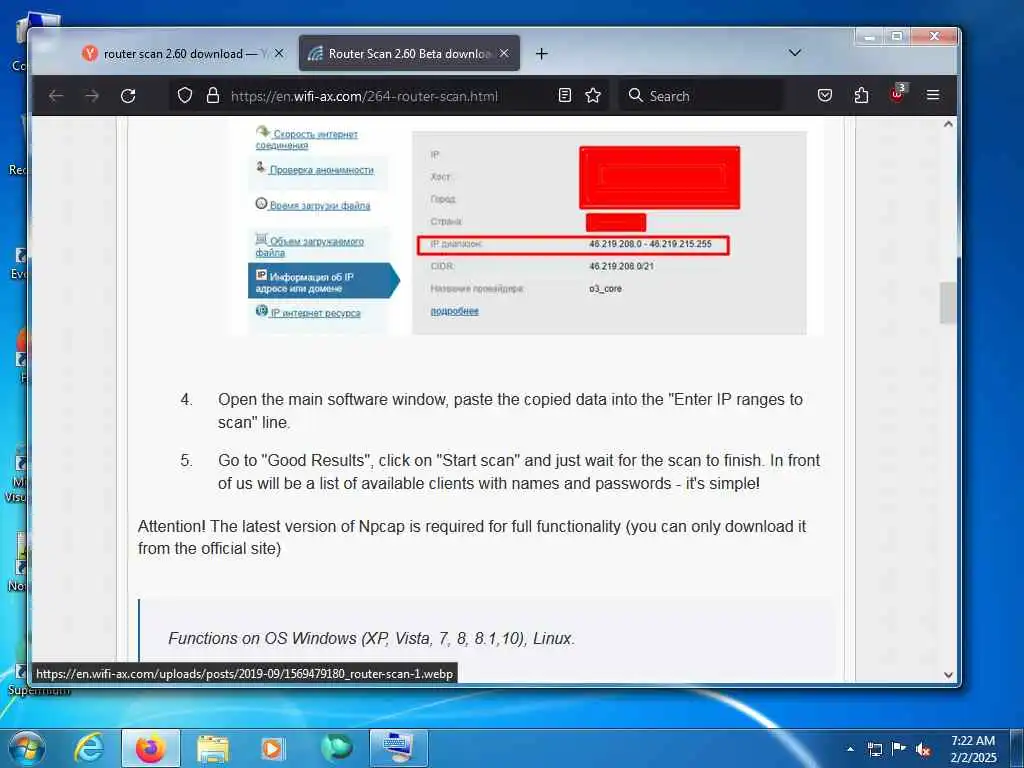Screen dimensions: 1024x768
Task: Click the Firefox taskbar icon
Action: click(150, 748)
